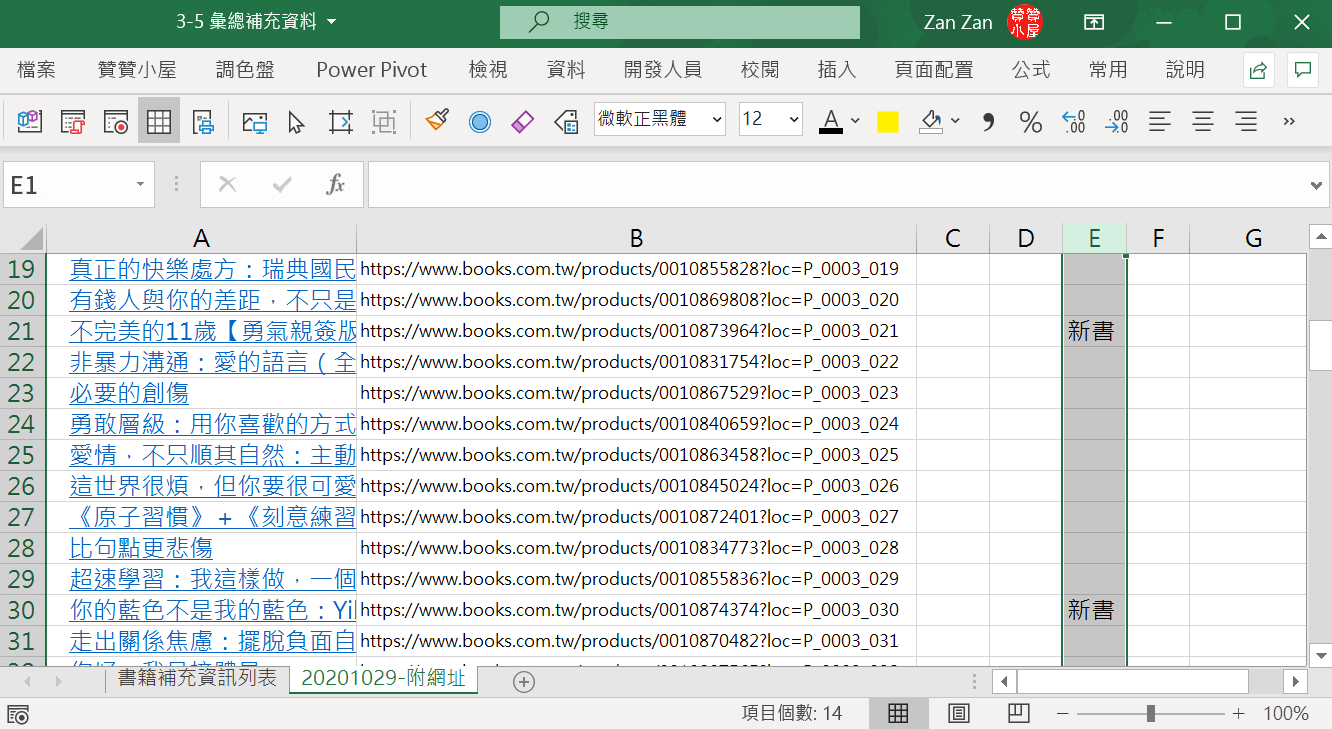The image size is (1332, 729).
Task: Click the Zan Zan account avatar
Action: (1025, 22)
